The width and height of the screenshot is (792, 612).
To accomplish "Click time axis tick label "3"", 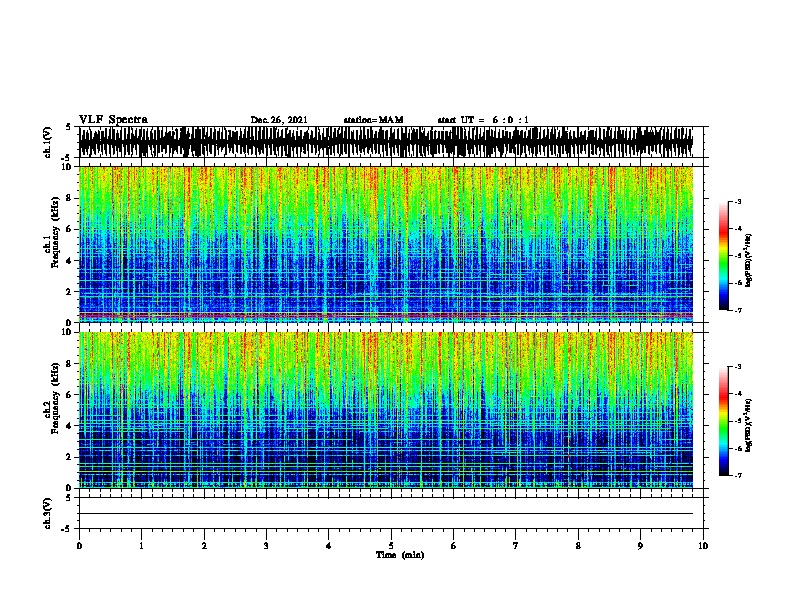I will (266, 546).
